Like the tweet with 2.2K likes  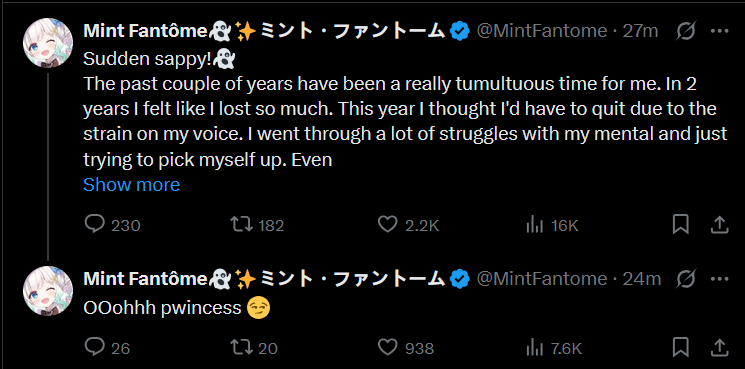(x=408, y=225)
